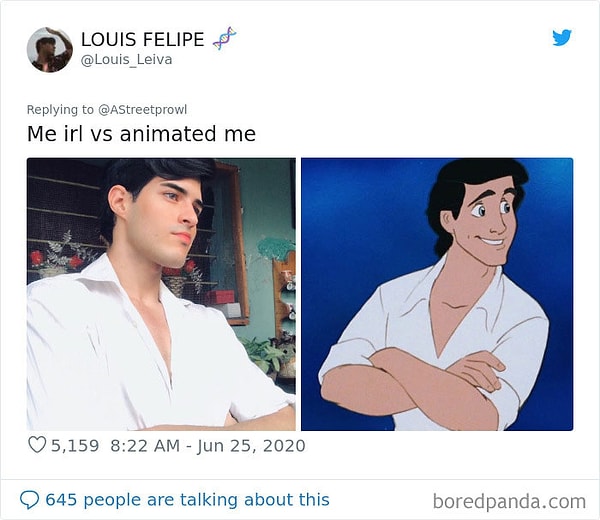This screenshot has height=520, width=600.
Task: Open Louis Felipe's profile avatar picture
Action: (49, 49)
